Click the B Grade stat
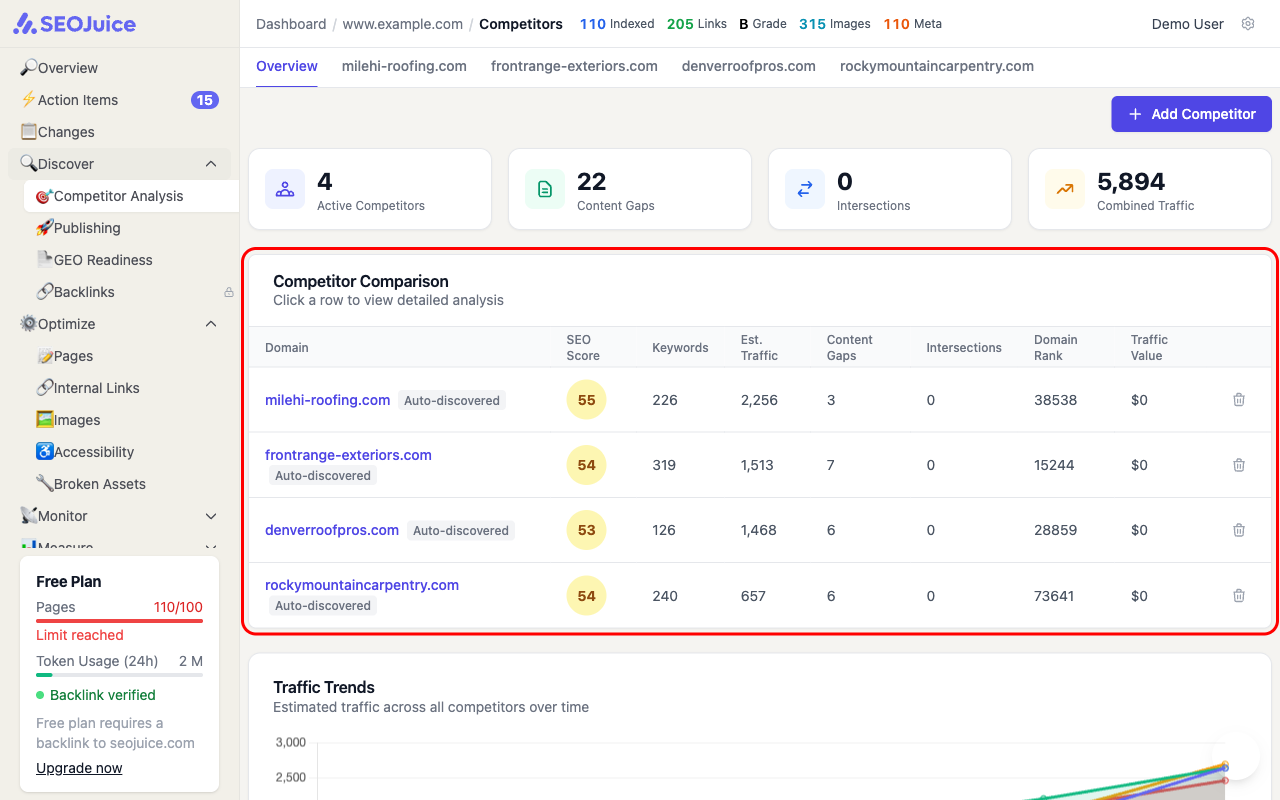Image resolution: width=1280 pixels, height=800 pixels. 763,24
